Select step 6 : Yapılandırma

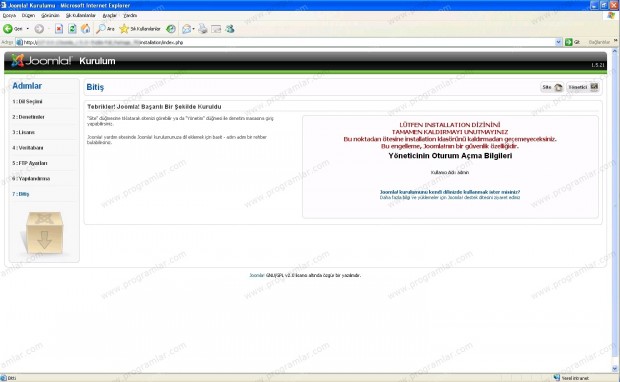coord(31,179)
